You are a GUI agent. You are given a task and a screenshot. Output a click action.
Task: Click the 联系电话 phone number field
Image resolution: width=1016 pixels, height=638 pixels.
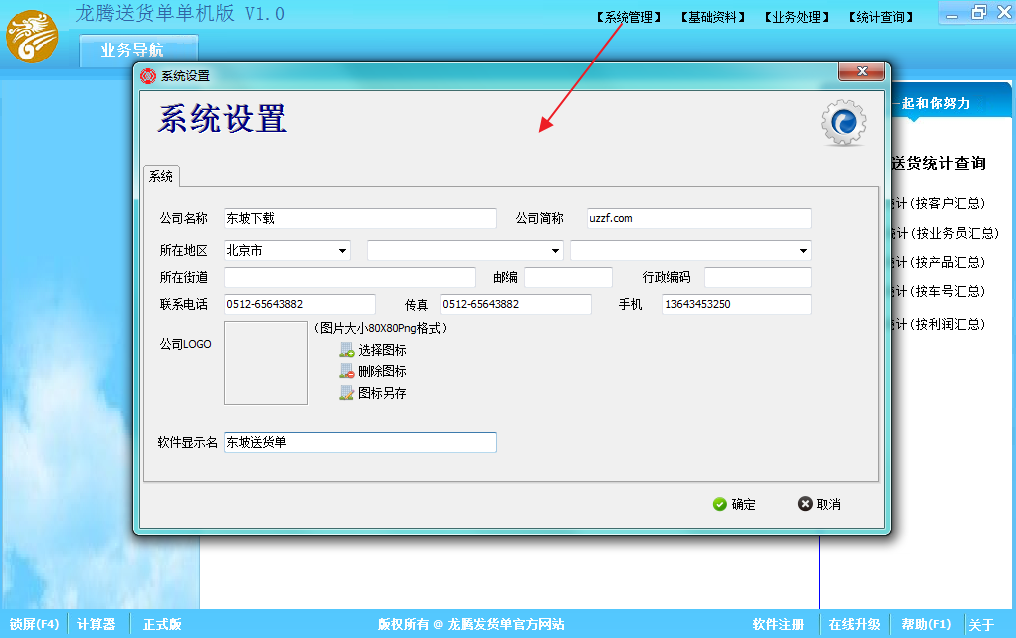coord(299,304)
